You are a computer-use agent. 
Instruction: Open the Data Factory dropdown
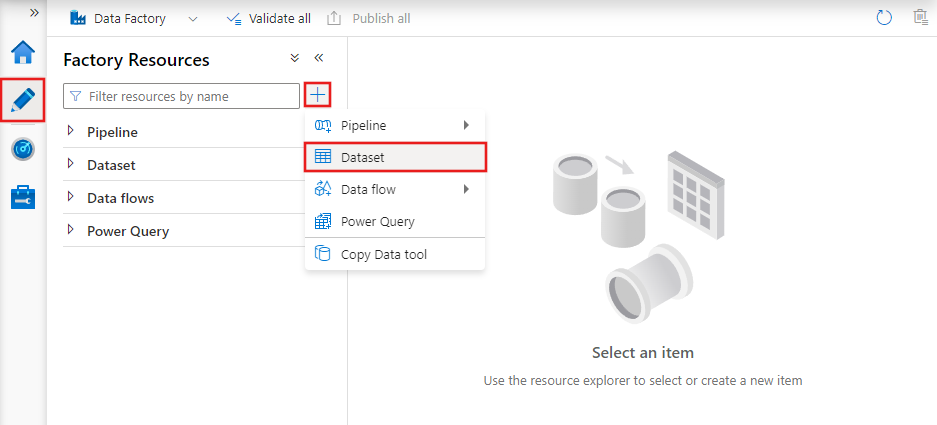pos(192,19)
